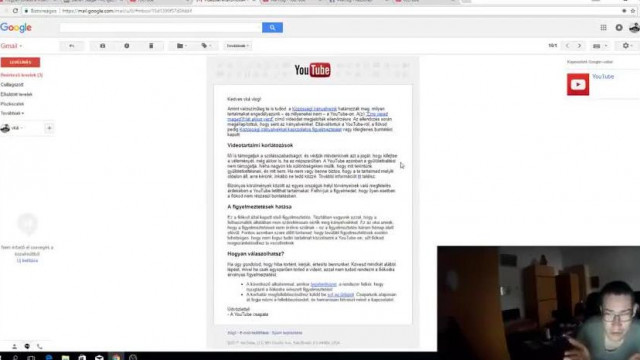Screen dimensions: 640x360
Task: Delete the email with trash icon
Action: 151,46
